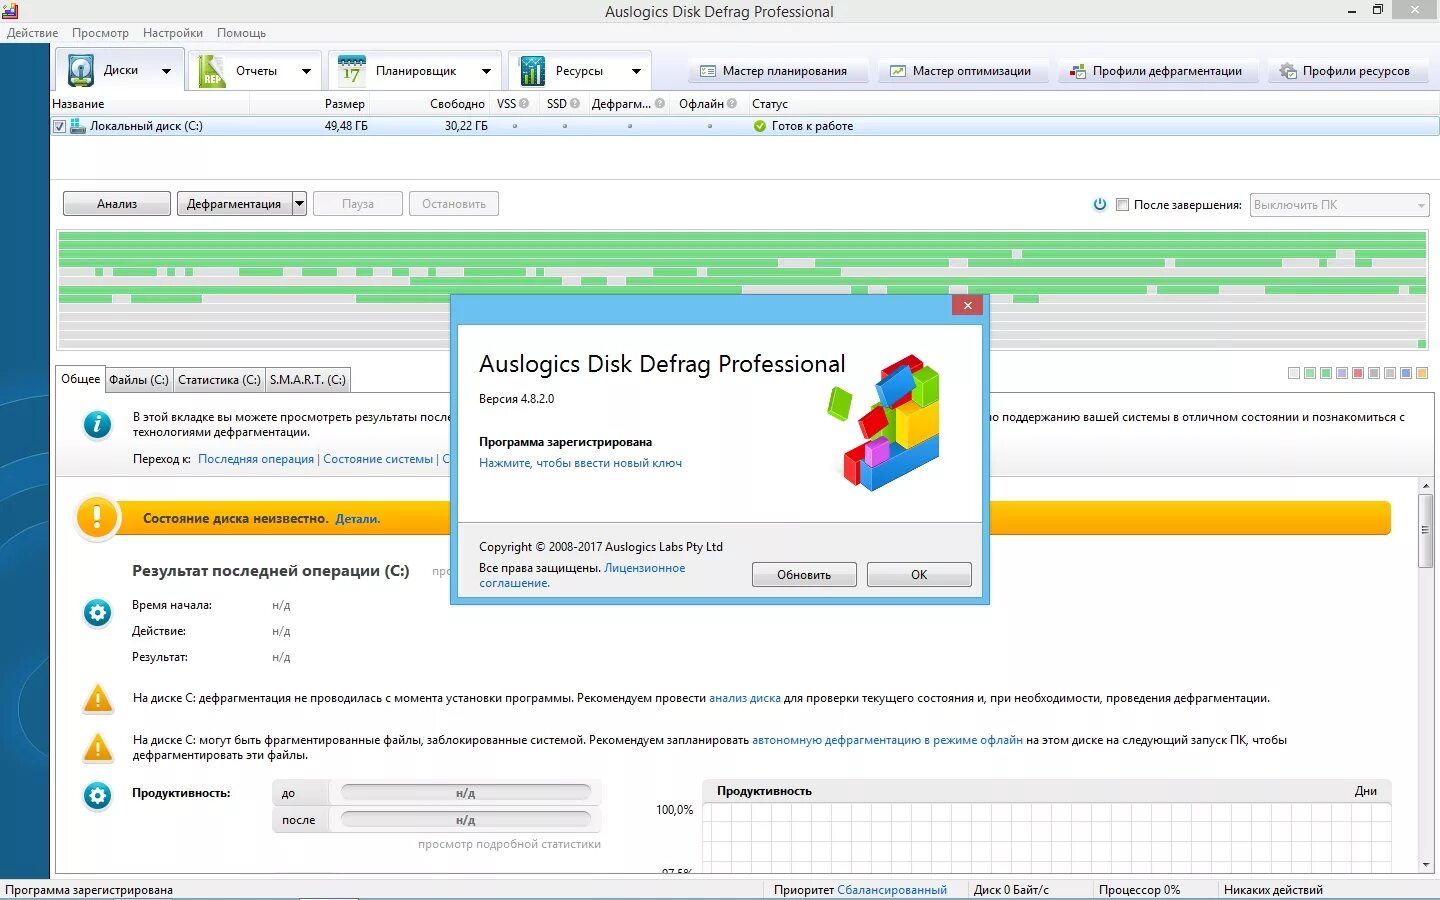
Task: Switch to the S.M.A.R.T. (C:) tab
Action: (307, 380)
